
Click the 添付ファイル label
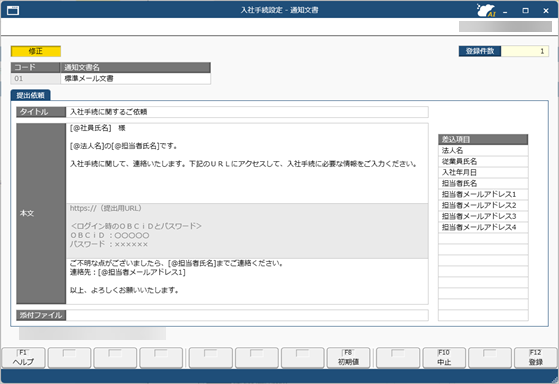(41, 315)
